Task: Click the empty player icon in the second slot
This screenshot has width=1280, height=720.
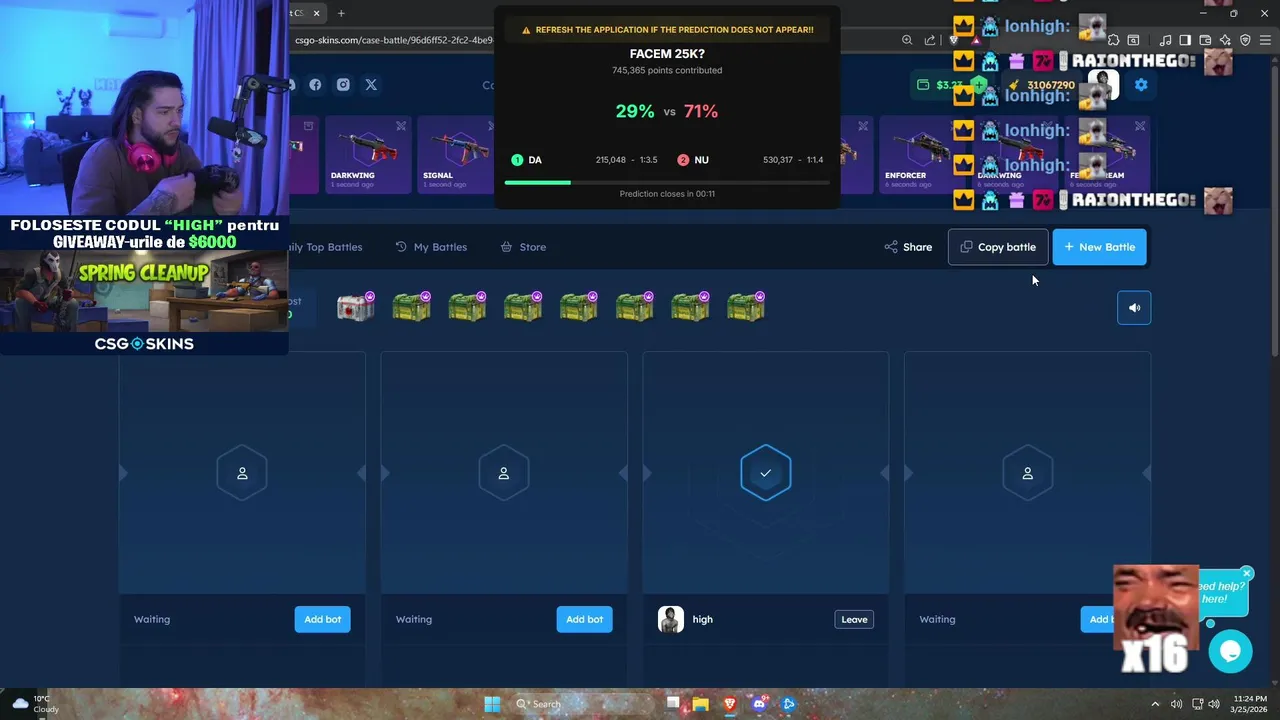Action: (504, 473)
